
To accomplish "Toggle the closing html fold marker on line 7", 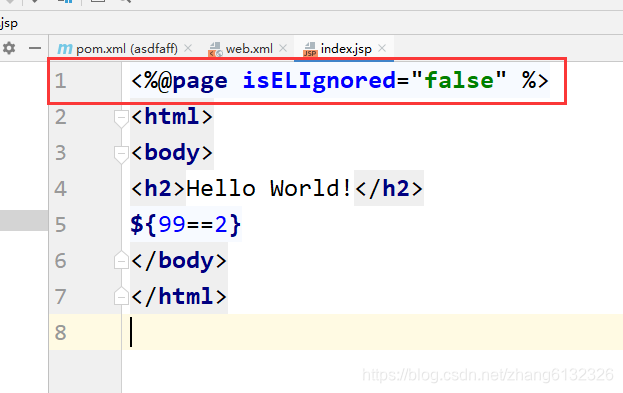I will coord(121,296).
